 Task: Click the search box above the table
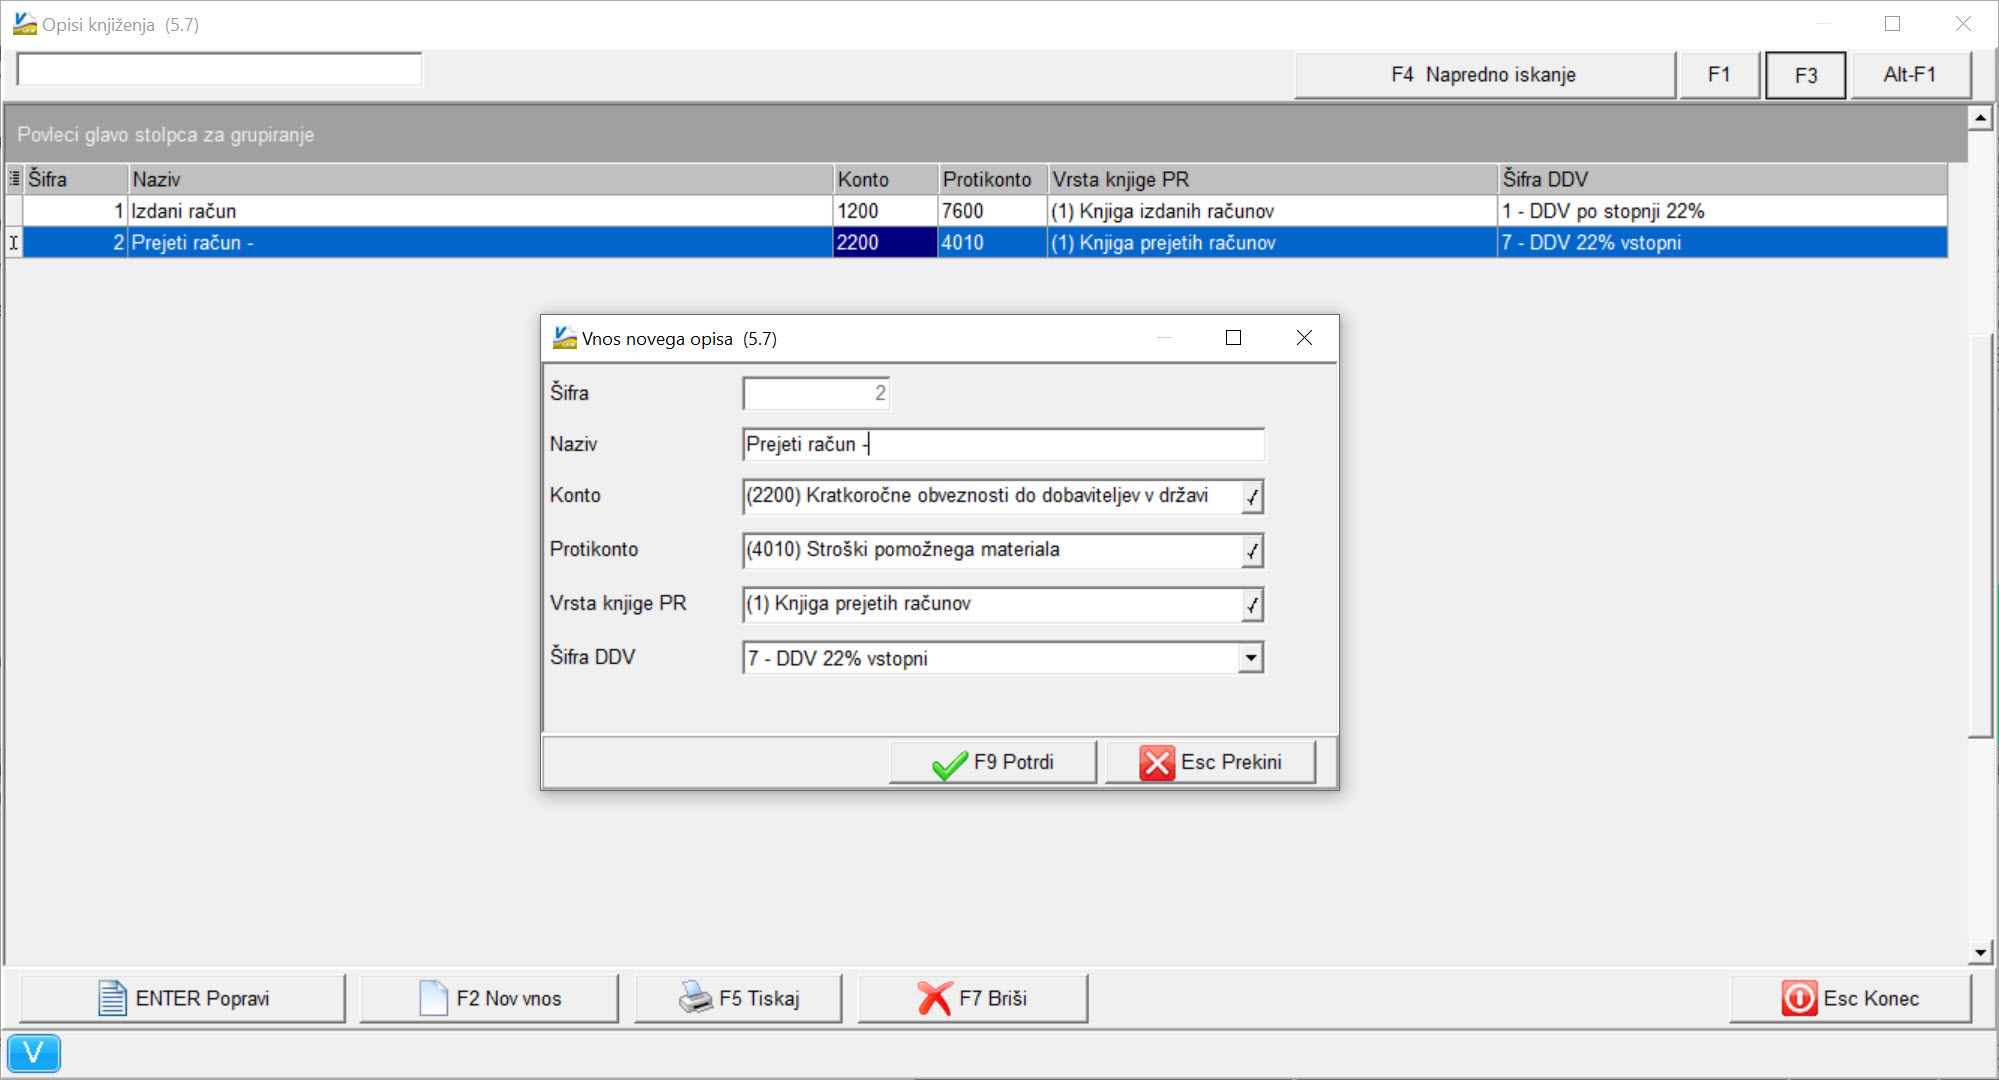click(220, 70)
